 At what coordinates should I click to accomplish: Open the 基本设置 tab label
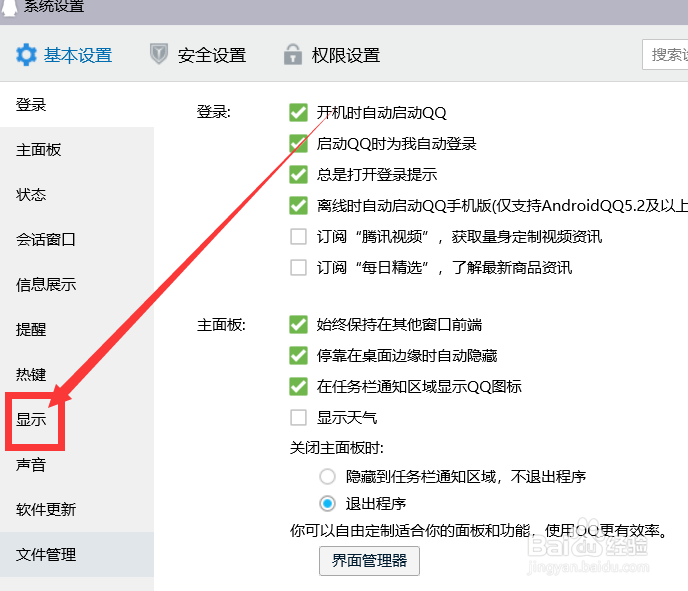[78, 55]
